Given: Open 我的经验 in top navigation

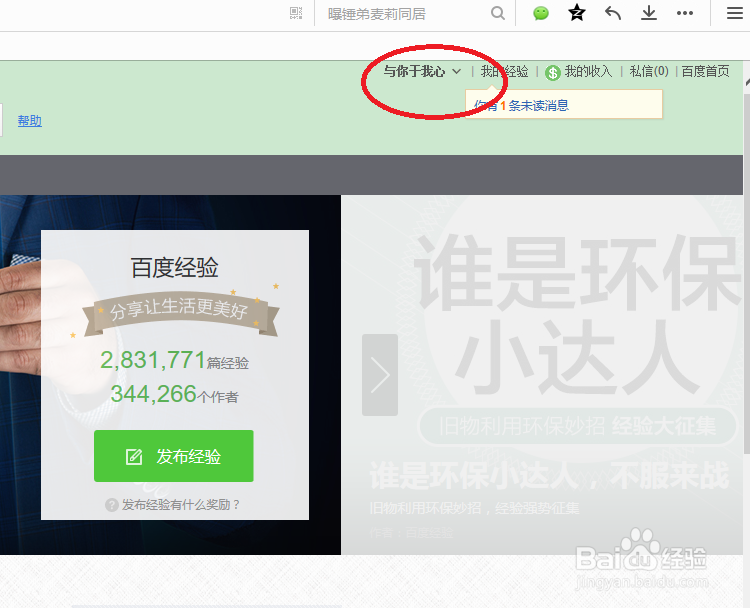Looking at the screenshot, I should click(x=504, y=72).
